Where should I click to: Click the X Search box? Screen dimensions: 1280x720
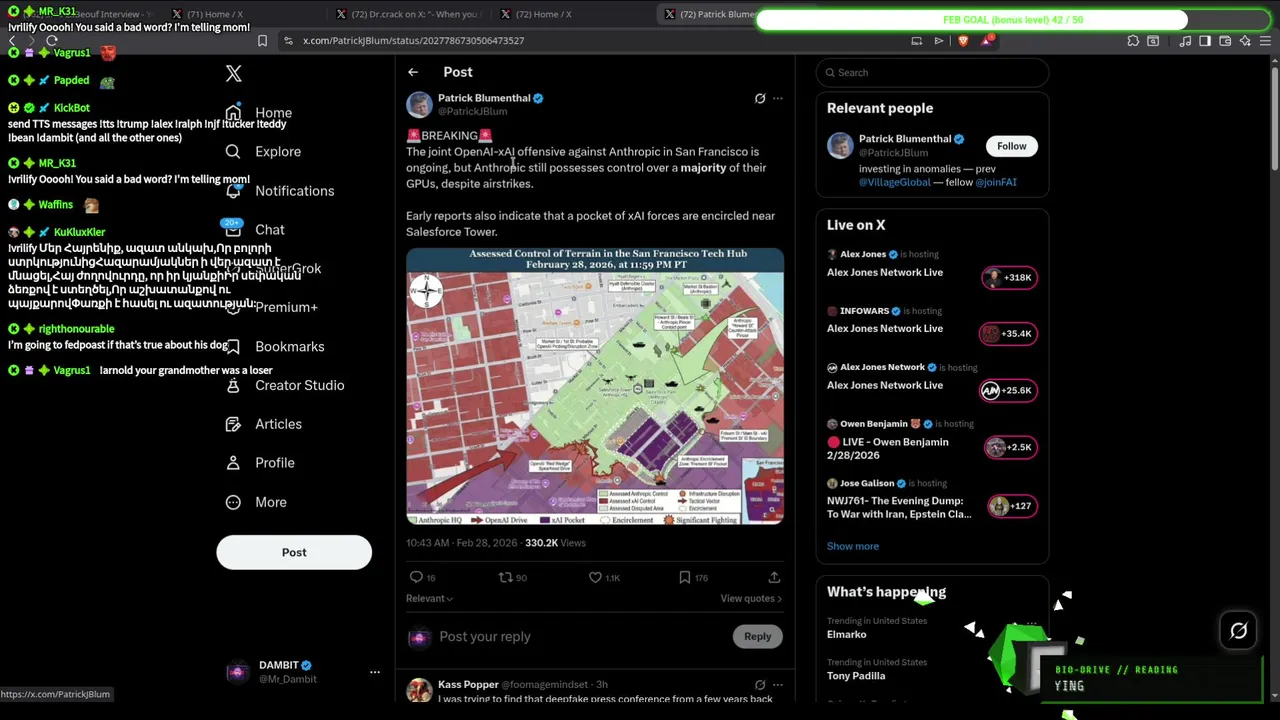coord(932,72)
